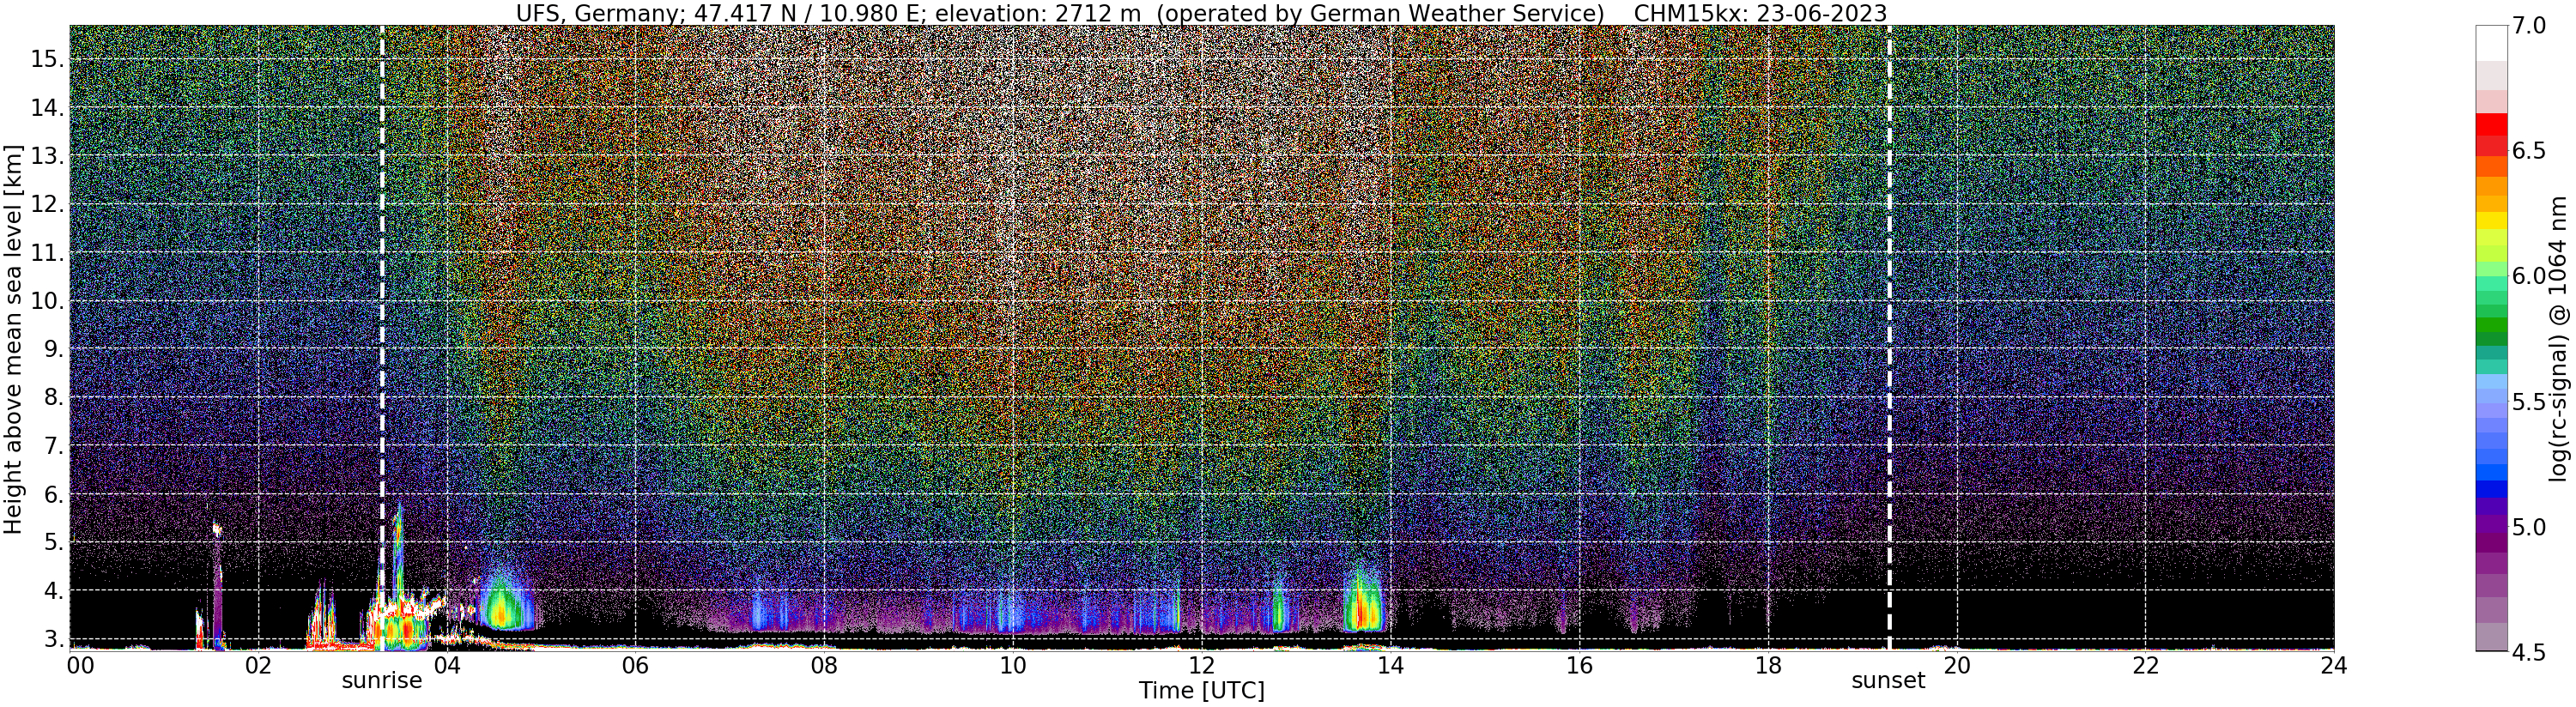2576x707 pixels.
Task: Click the y-axis tick label '4.'
Action: click(54, 591)
